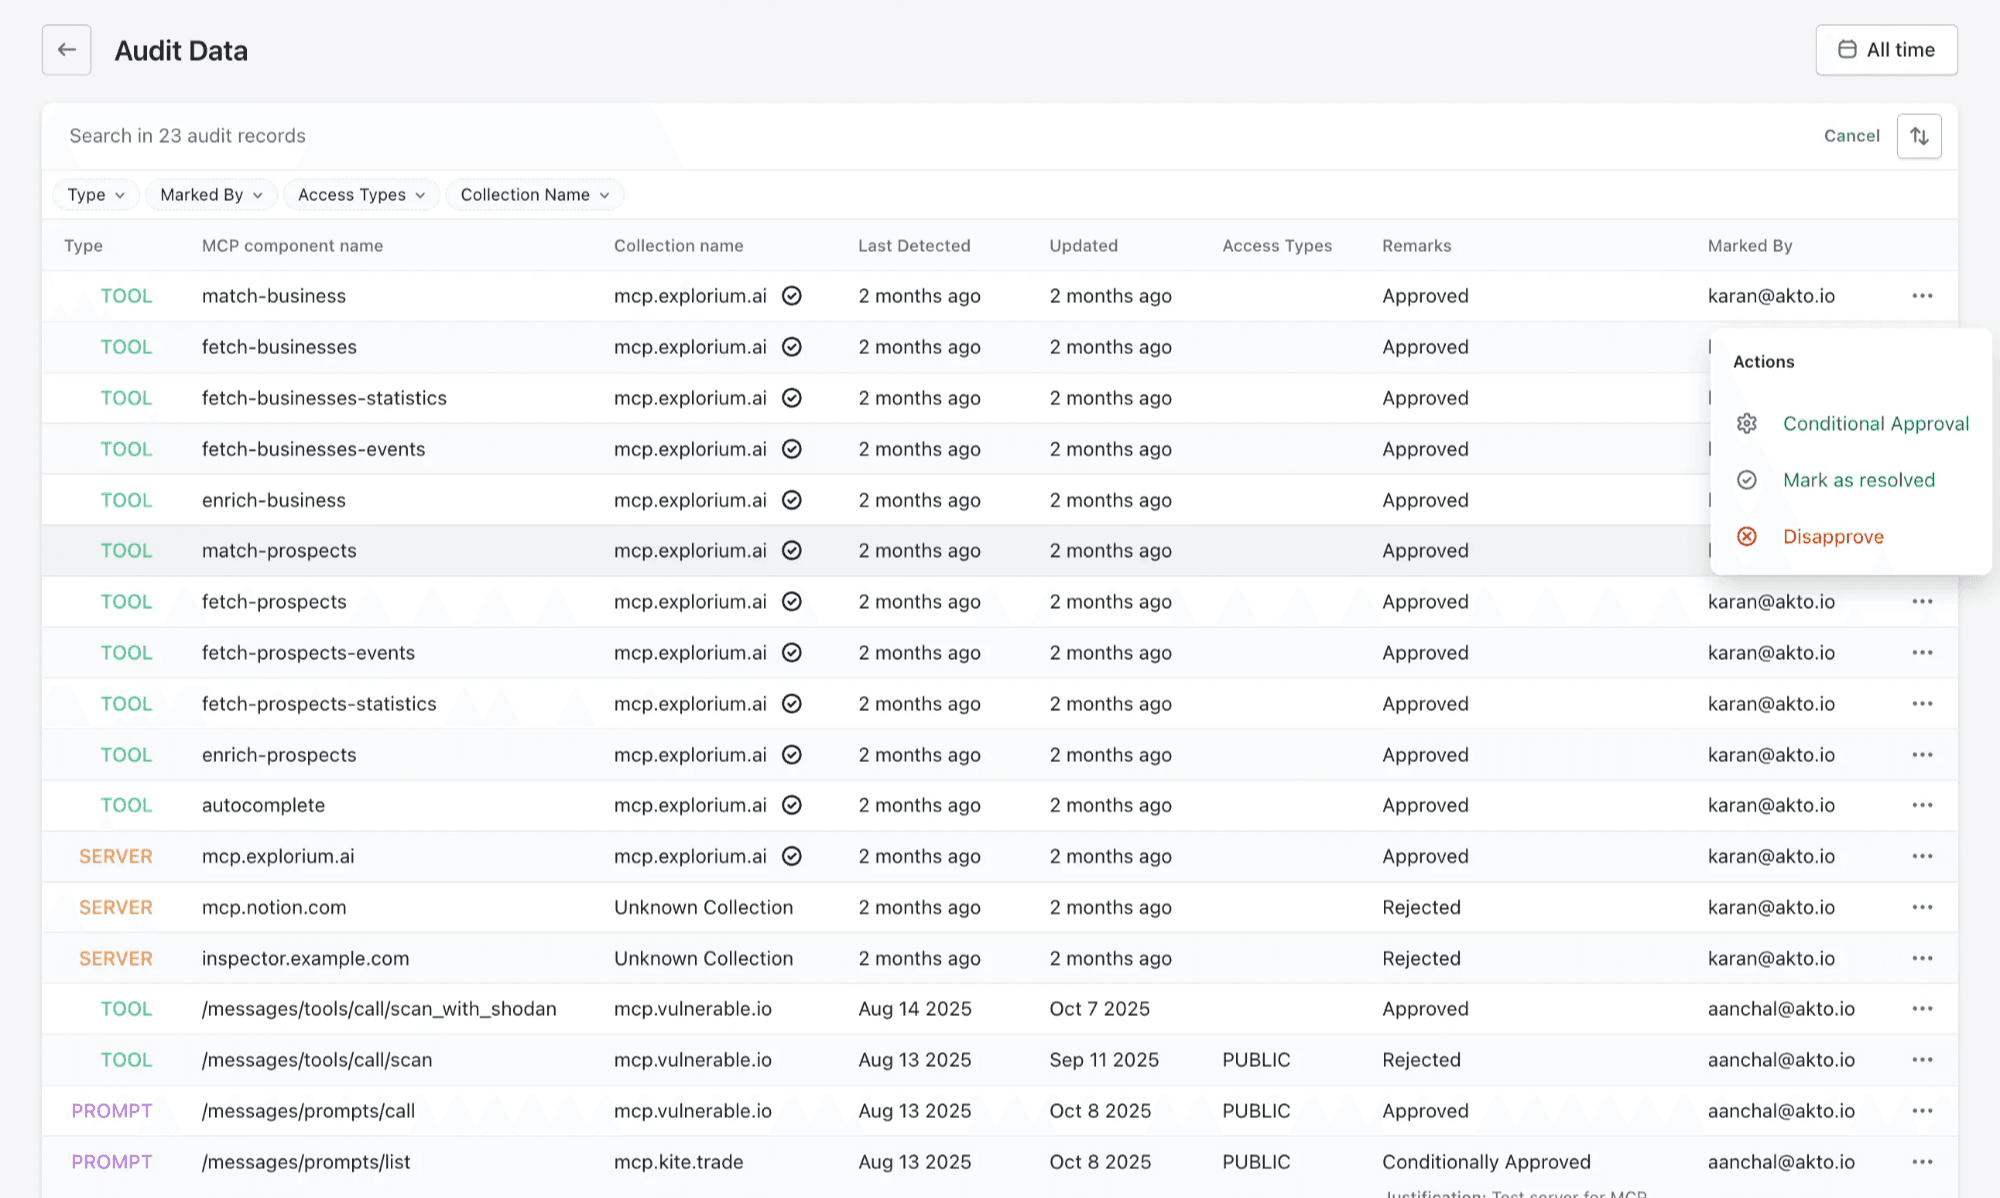Click the calendar icon in All time button
This screenshot has height=1198, width=2000.
(x=1846, y=49)
